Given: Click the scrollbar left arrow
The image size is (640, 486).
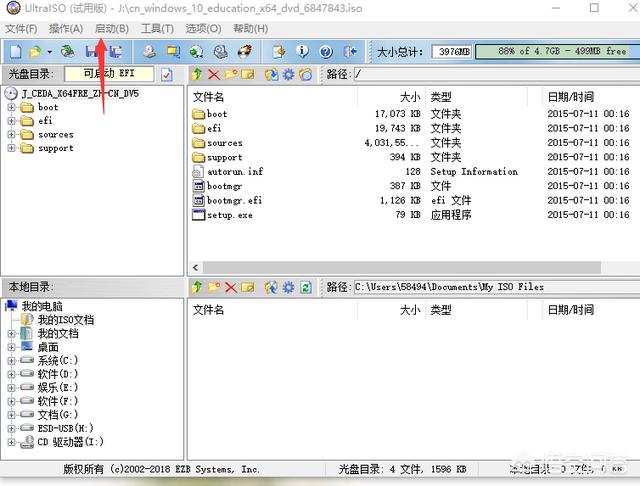Looking at the screenshot, I should (x=196, y=268).
